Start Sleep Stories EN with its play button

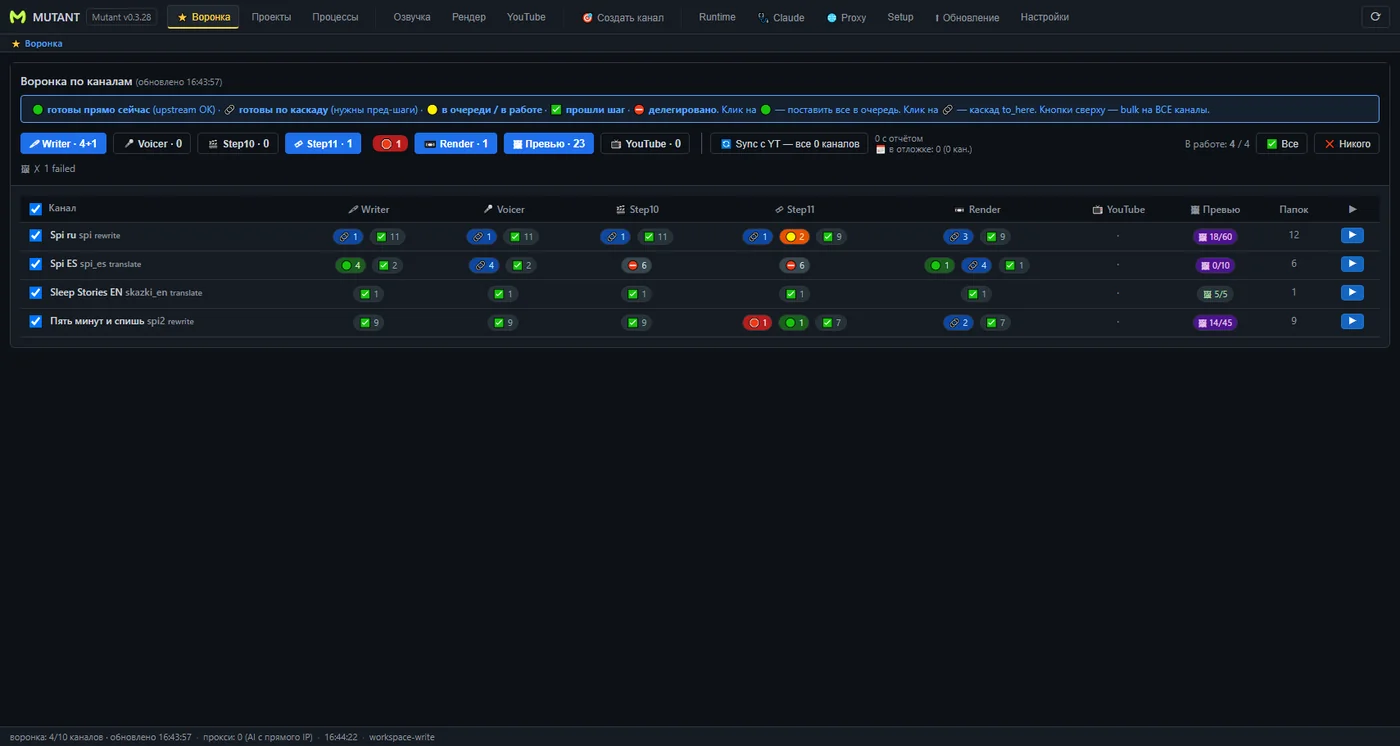1352,293
